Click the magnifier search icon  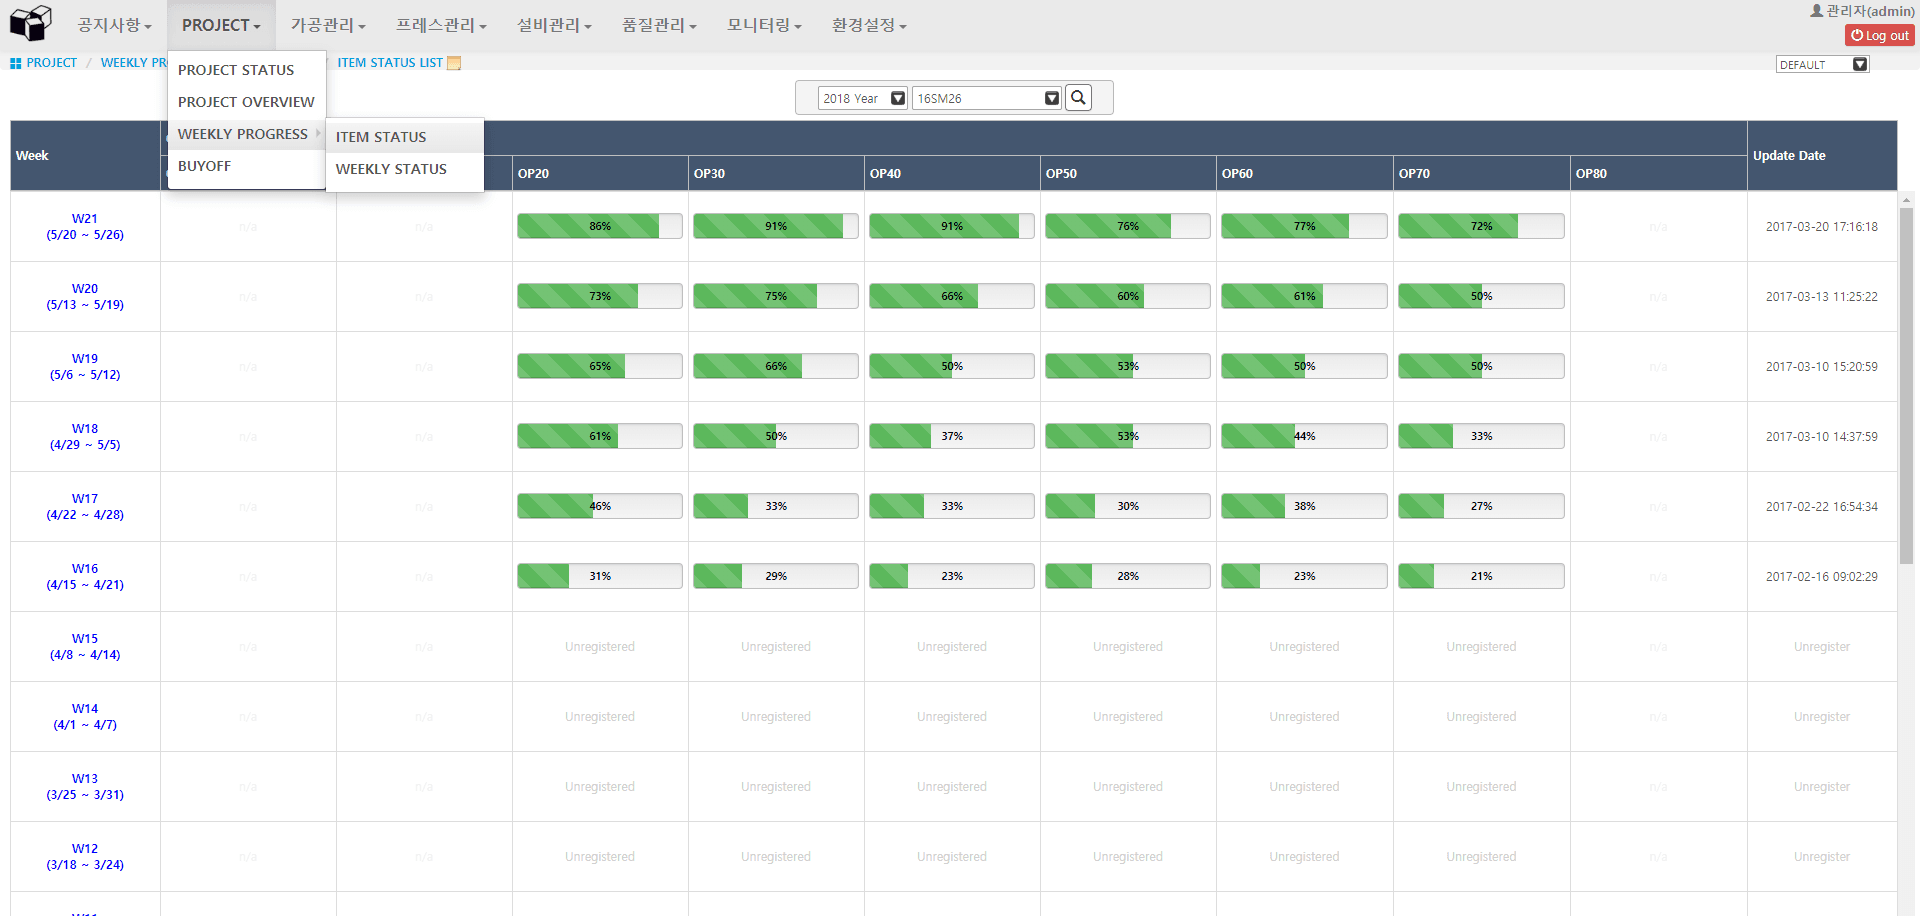(x=1078, y=98)
